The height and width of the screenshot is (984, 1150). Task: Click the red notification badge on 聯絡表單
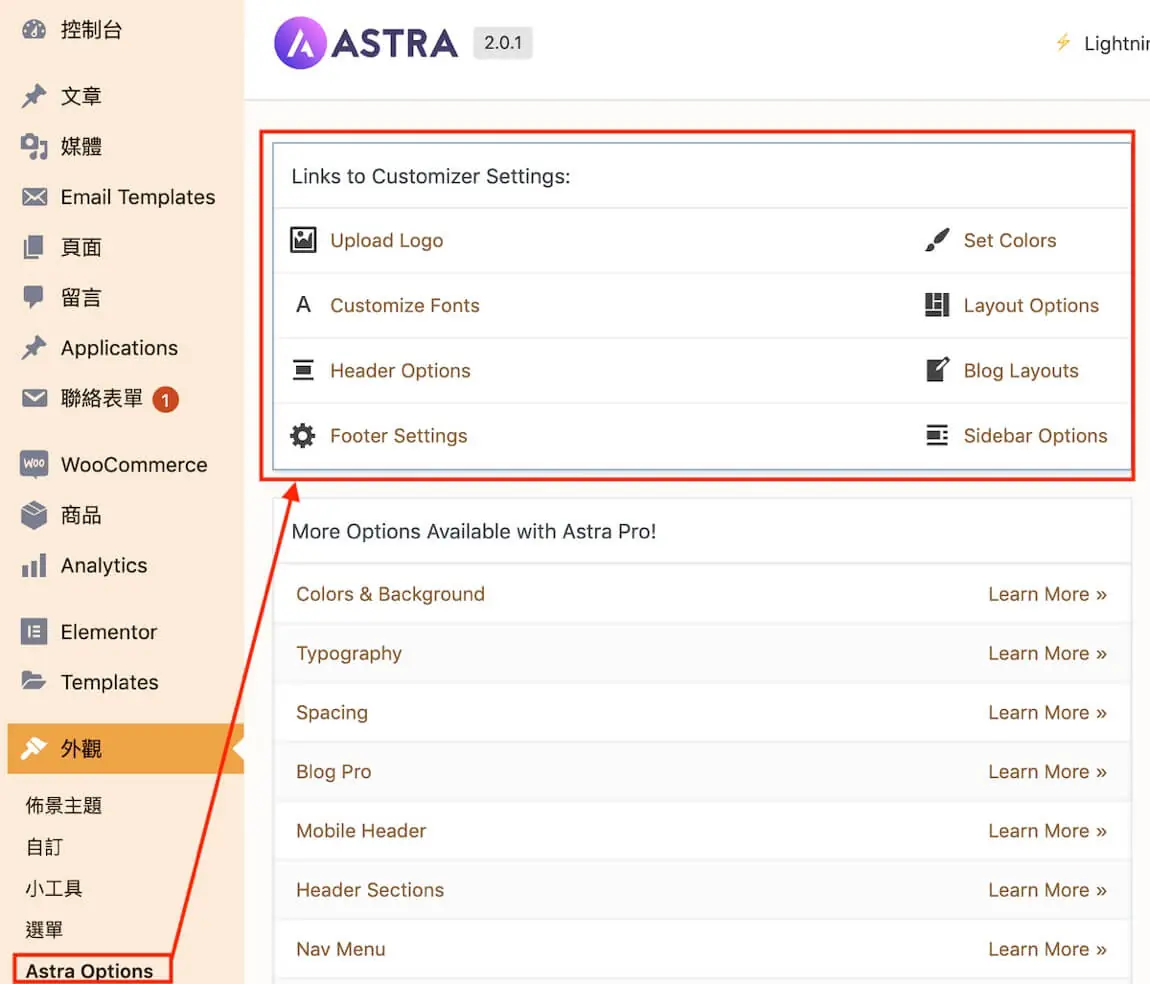(x=166, y=400)
